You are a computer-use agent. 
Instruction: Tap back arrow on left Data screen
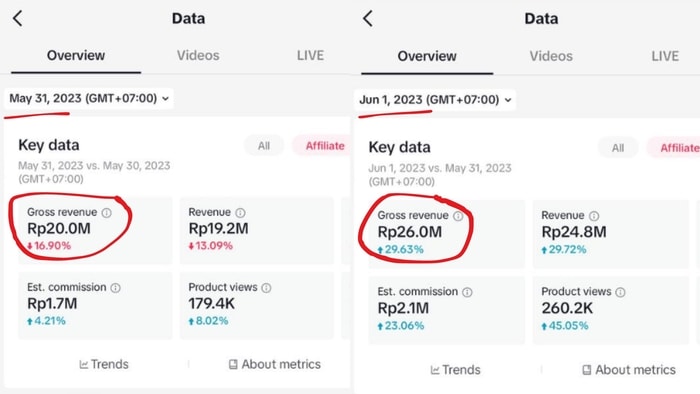pyautogui.click(x=17, y=19)
